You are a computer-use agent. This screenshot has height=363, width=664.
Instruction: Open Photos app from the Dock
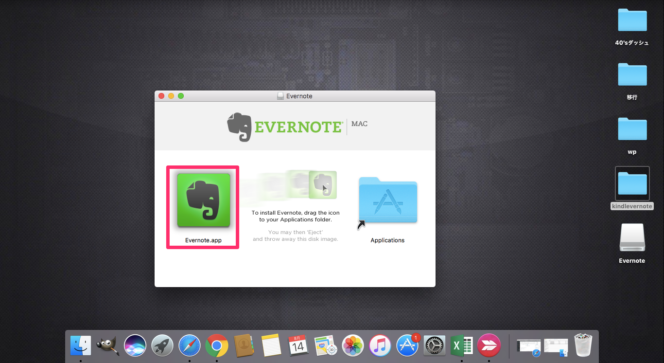point(353,345)
